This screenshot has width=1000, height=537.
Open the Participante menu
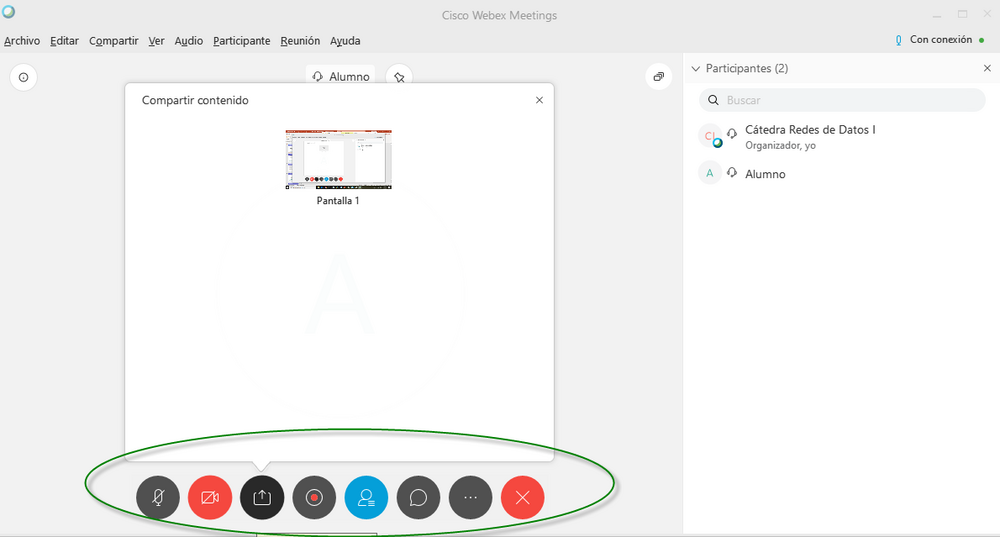[242, 41]
